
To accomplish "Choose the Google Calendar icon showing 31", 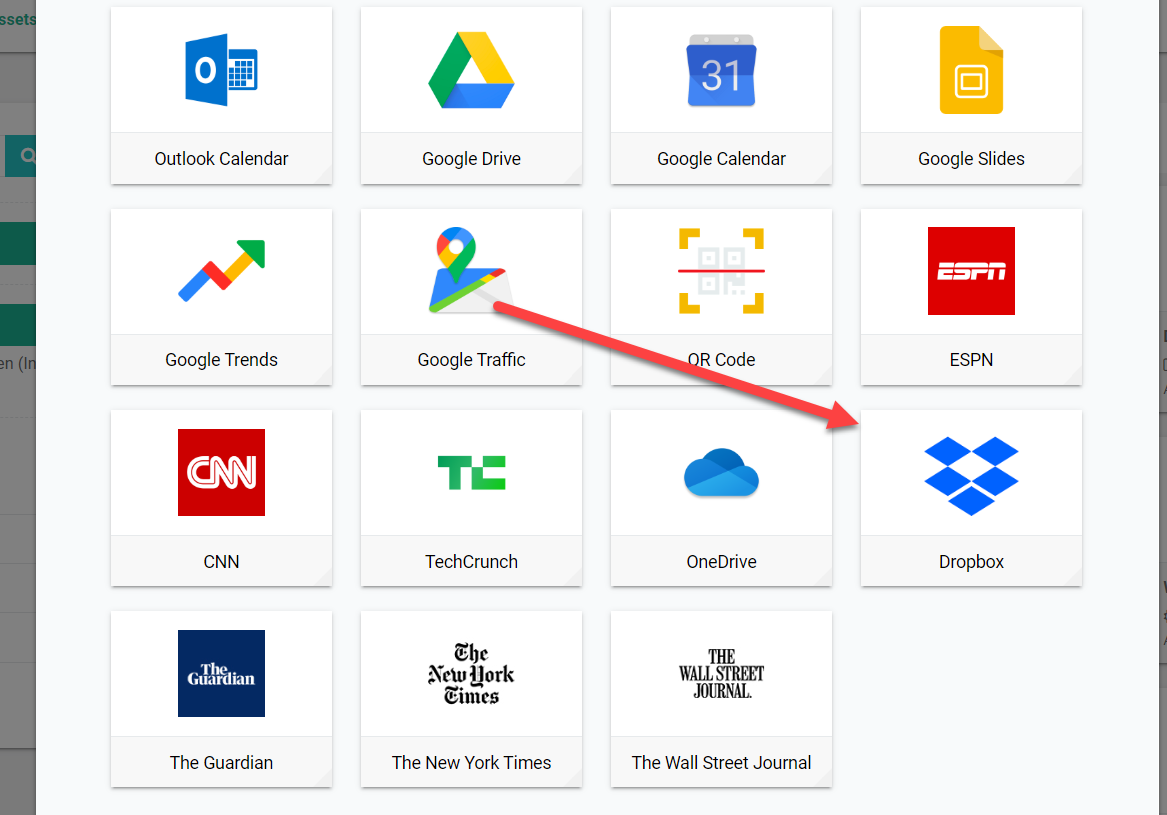I will (721, 70).
